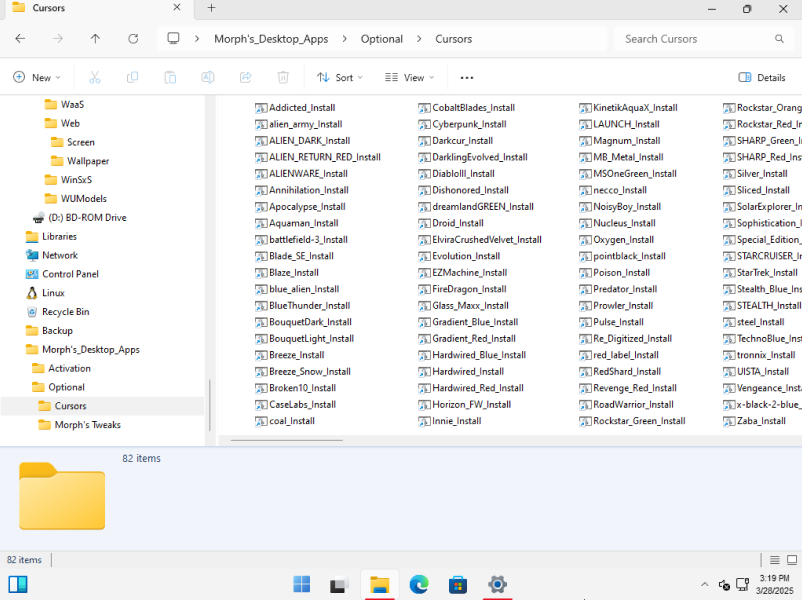Click the volume muted tray icon
The image size is (802, 600).
tap(724, 585)
